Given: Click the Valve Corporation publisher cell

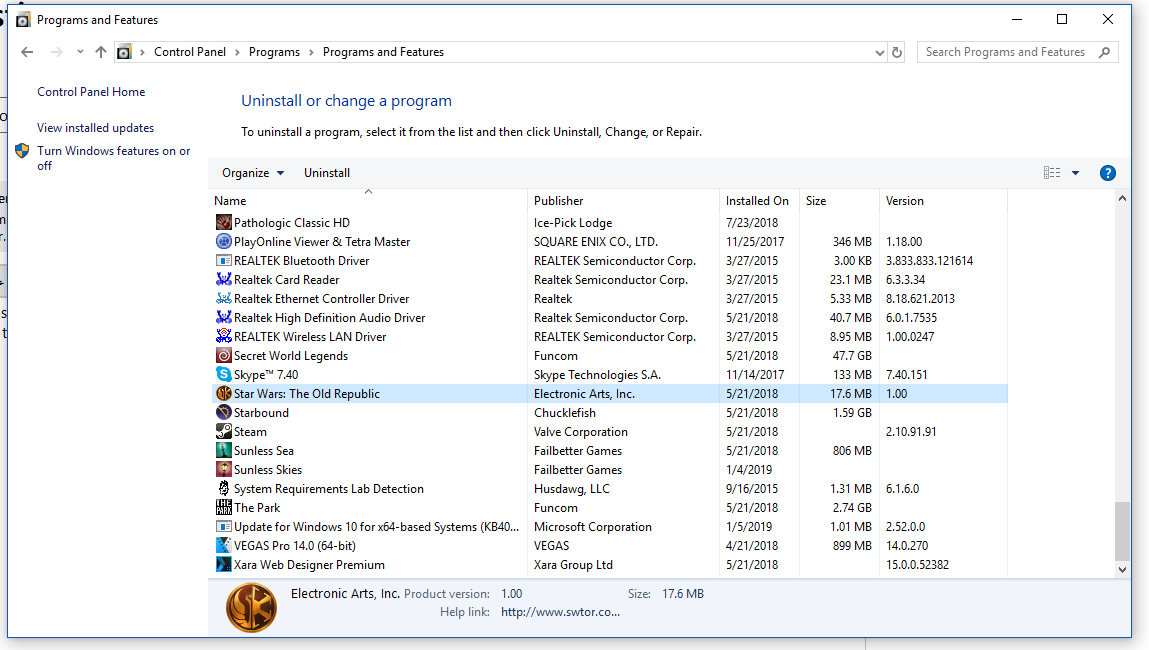Looking at the screenshot, I should (x=581, y=432).
